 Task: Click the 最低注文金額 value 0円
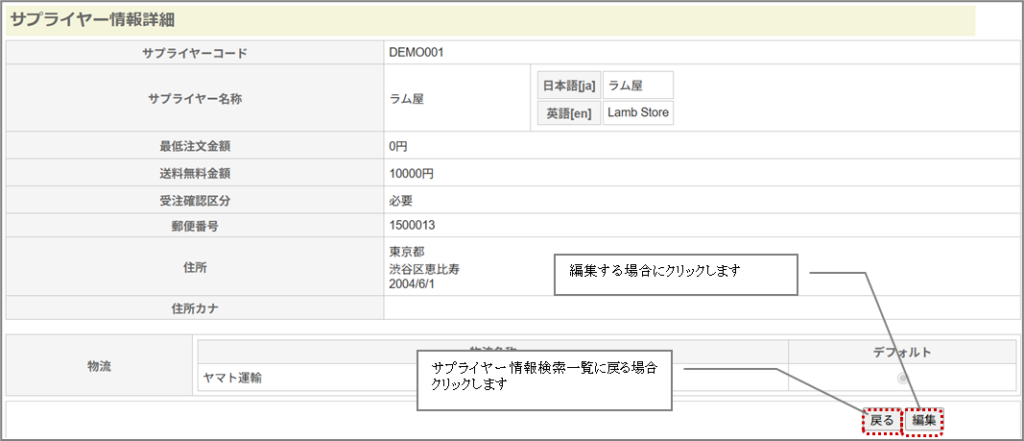point(399,146)
